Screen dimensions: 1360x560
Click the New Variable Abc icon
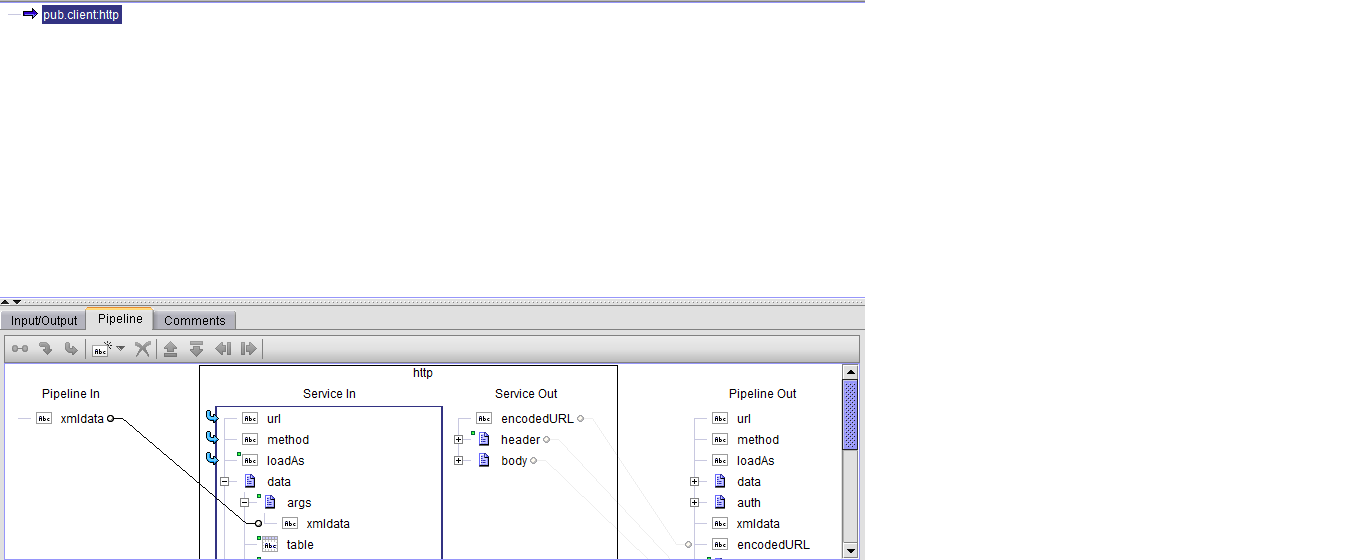101,349
